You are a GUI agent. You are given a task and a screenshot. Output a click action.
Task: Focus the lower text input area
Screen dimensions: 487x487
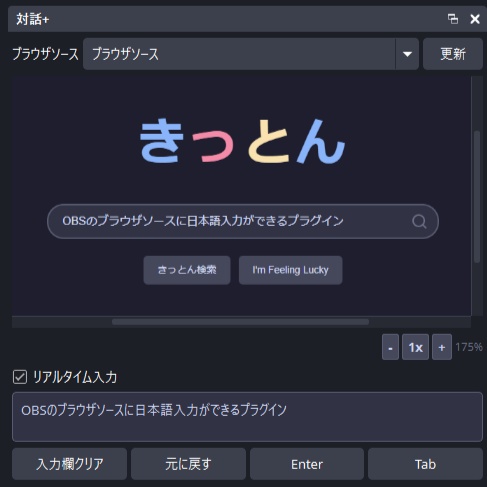(x=247, y=417)
